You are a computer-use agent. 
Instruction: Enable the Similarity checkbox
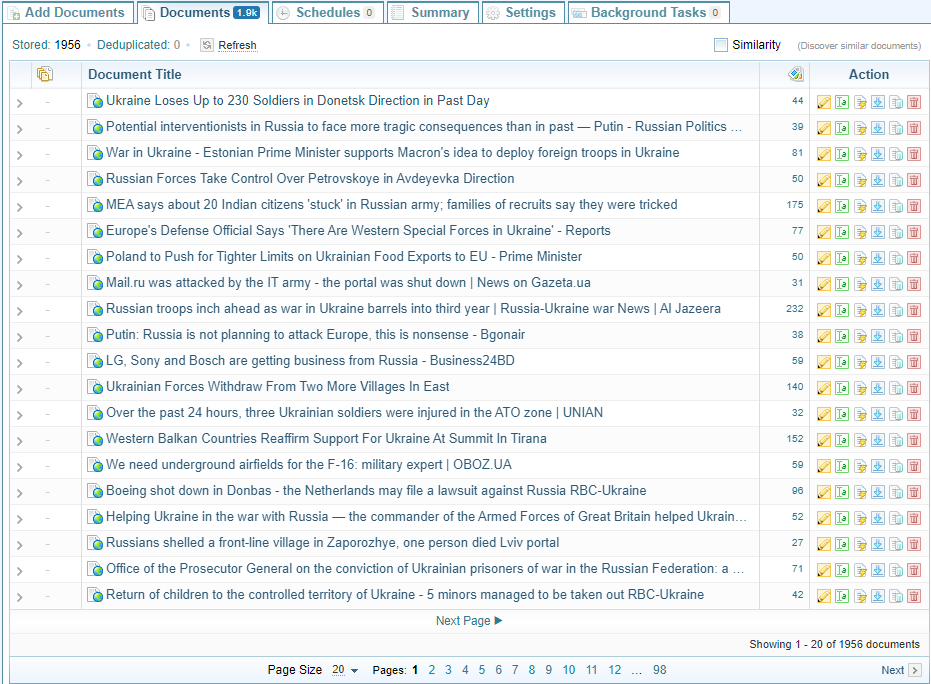pyautogui.click(x=721, y=45)
